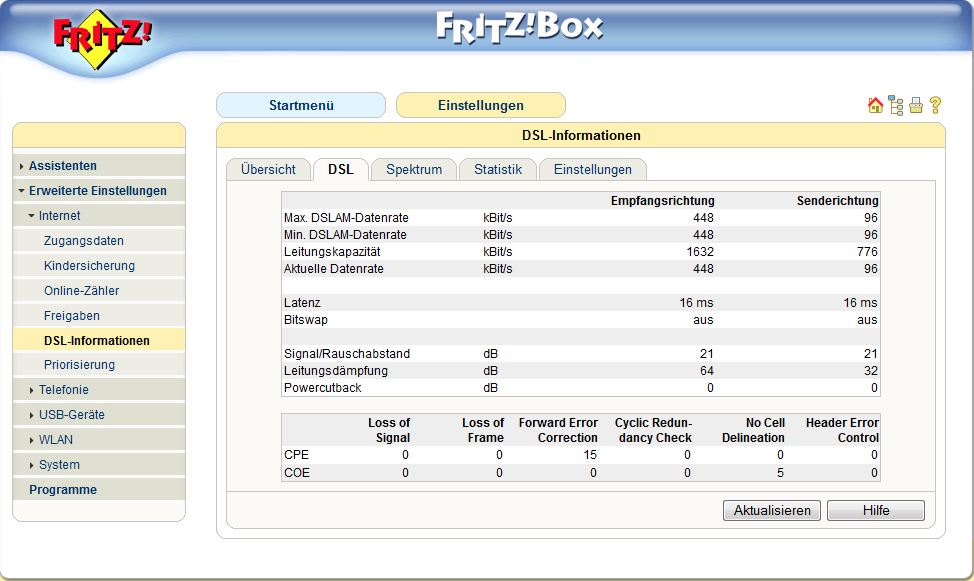Click the 1632 Leitungskapazität value

[x=700, y=252]
